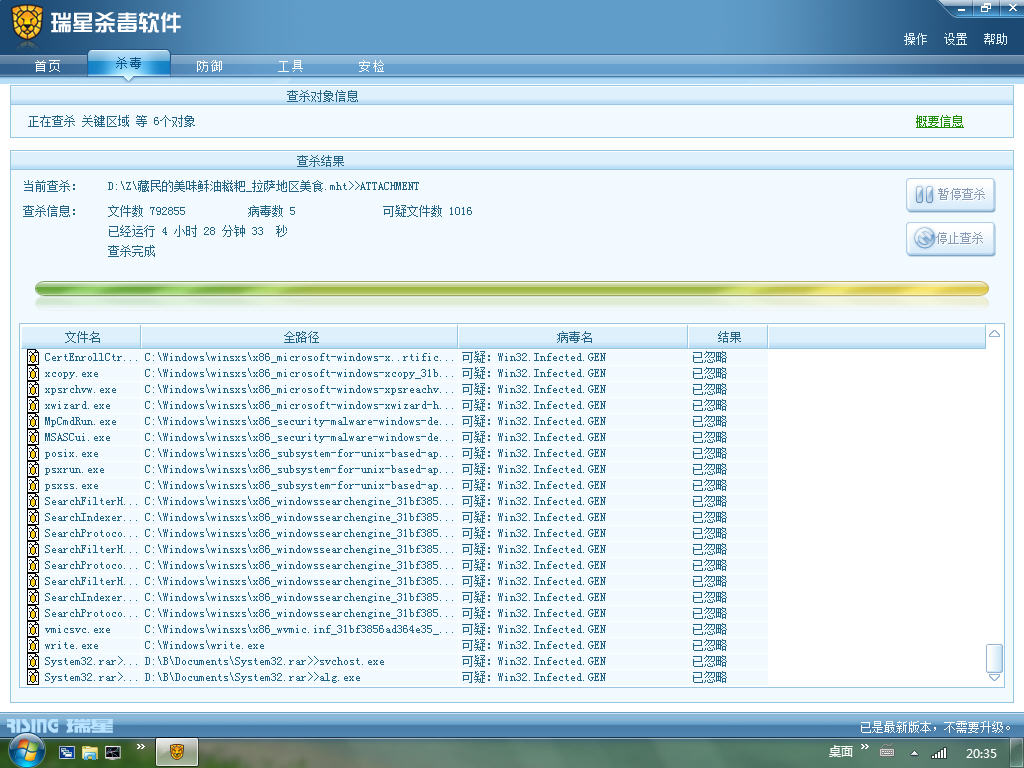Image resolution: width=1024 pixels, height=768 pixels.
Task: Select the xpsrchvw.exe file name
Action: (x=80, y=389)
